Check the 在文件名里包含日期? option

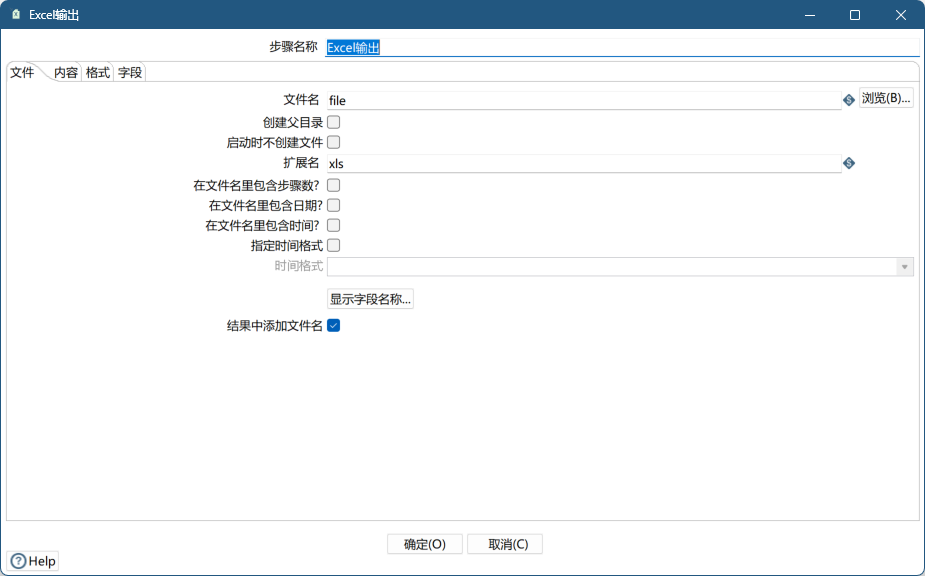[333, 205]
